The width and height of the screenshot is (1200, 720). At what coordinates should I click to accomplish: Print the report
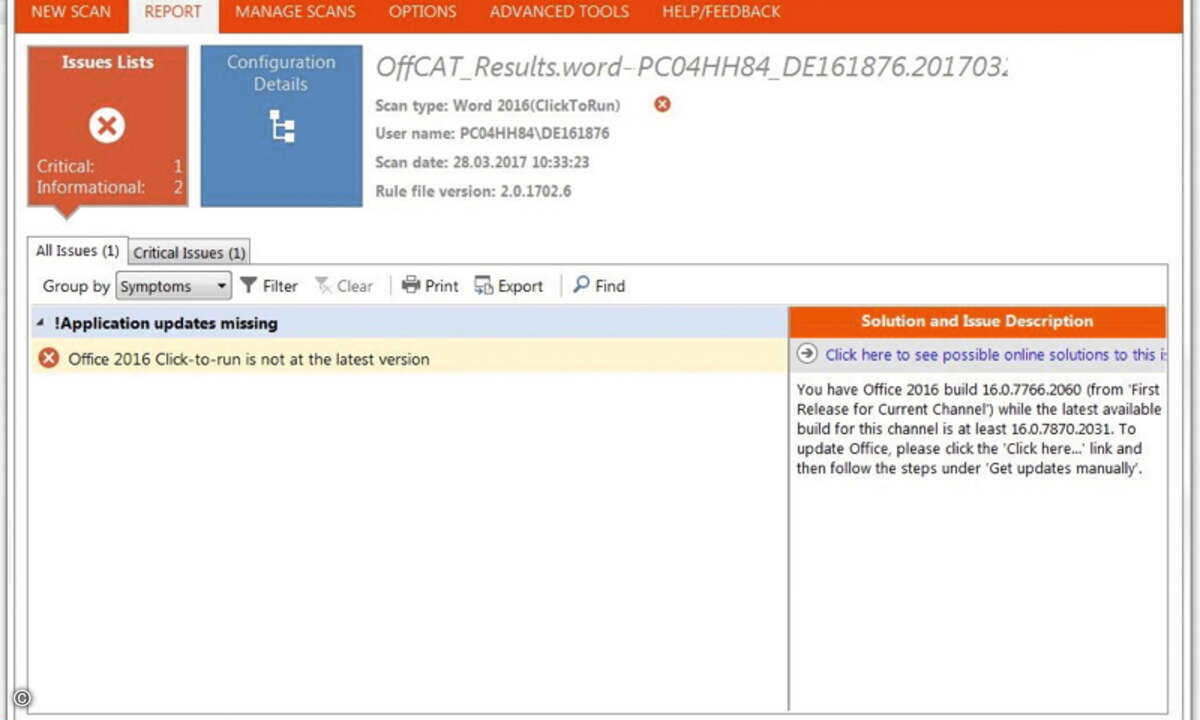pos(430,286)
